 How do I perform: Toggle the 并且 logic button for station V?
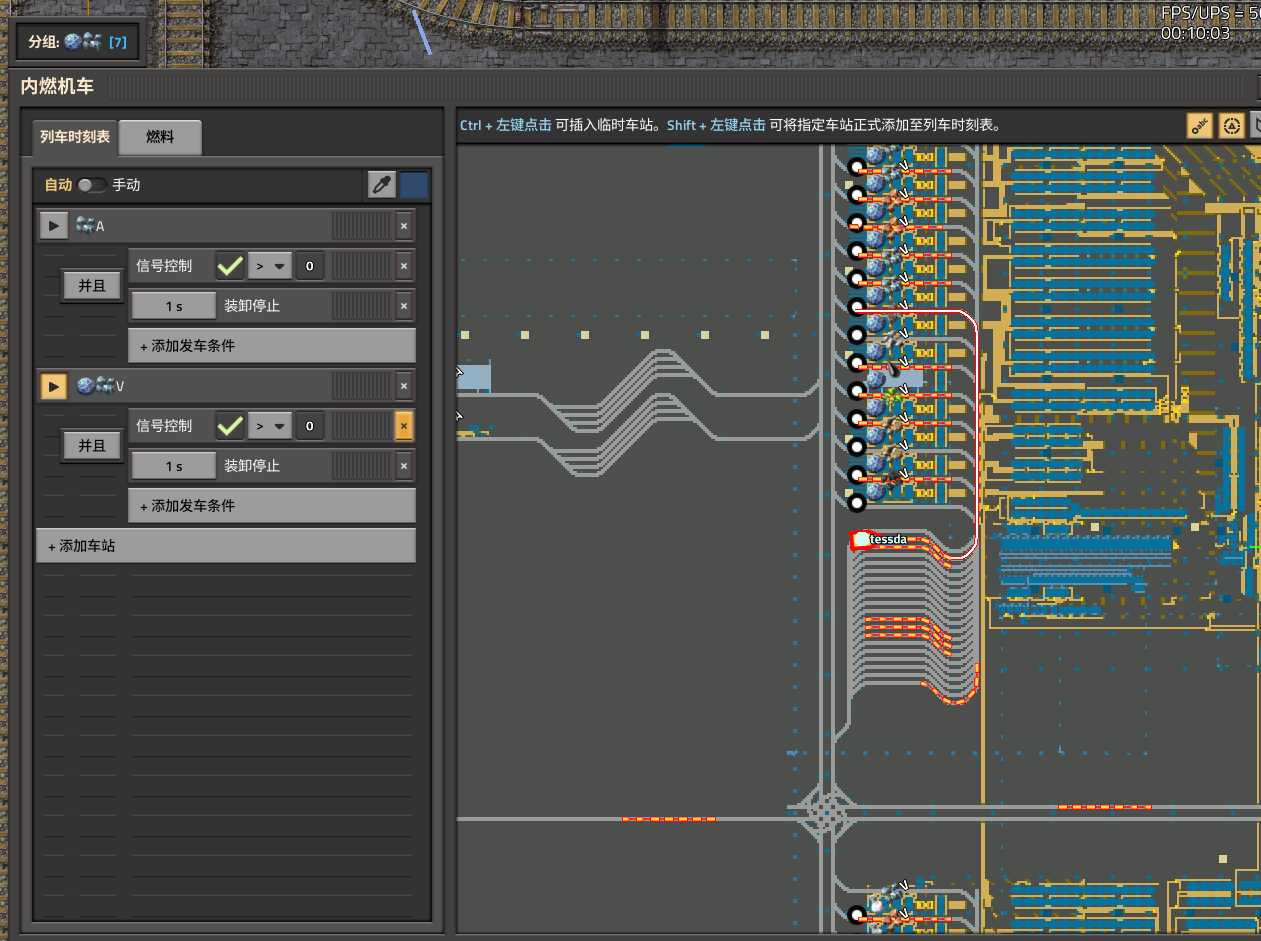(92, 446)
